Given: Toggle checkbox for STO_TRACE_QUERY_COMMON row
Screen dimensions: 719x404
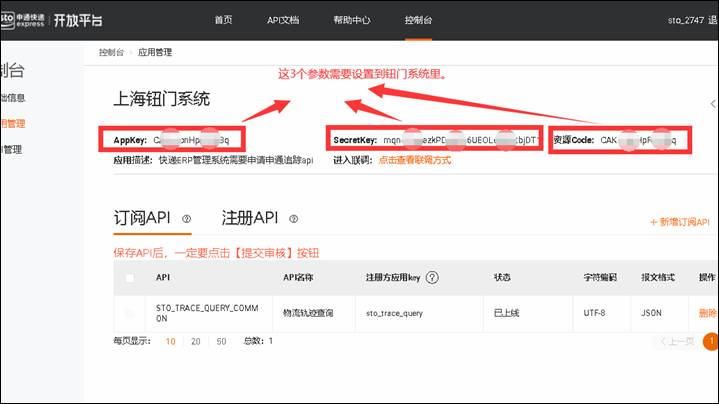Looking at the screenshot, I should 130,313.
